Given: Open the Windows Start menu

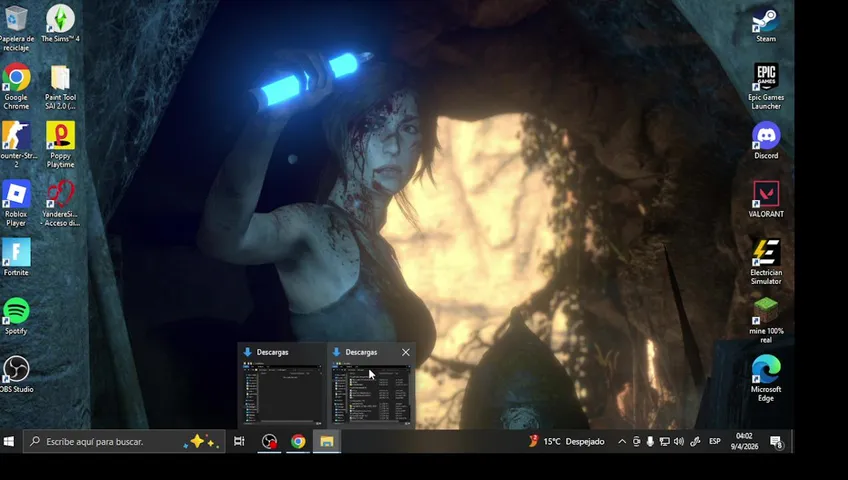Looking at the screenshot, I should click(9, 442).
